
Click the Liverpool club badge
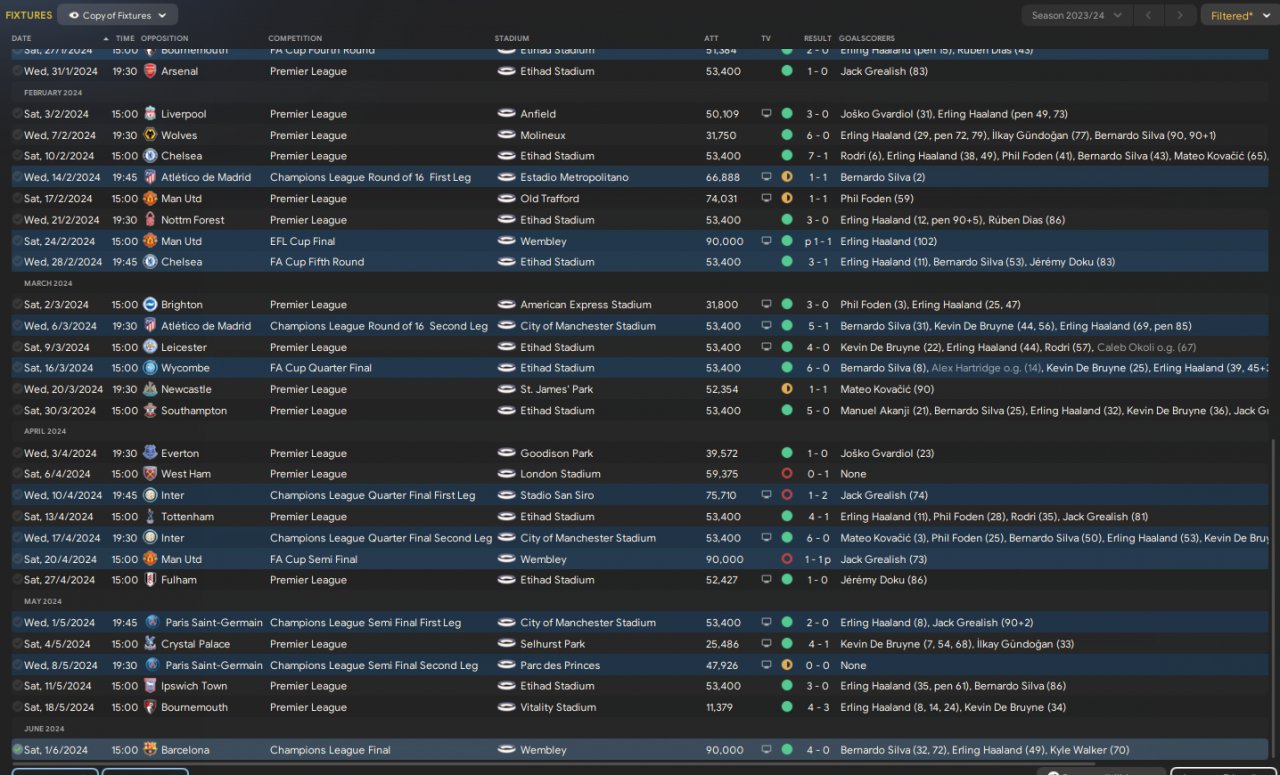point(150,114)
